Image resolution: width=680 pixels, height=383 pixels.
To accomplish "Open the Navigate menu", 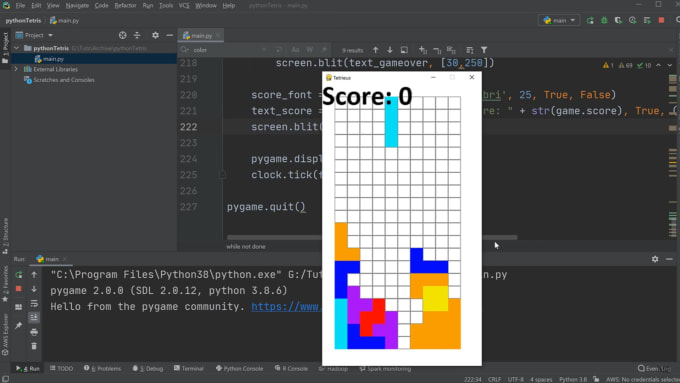I will [x=77, y=6].
